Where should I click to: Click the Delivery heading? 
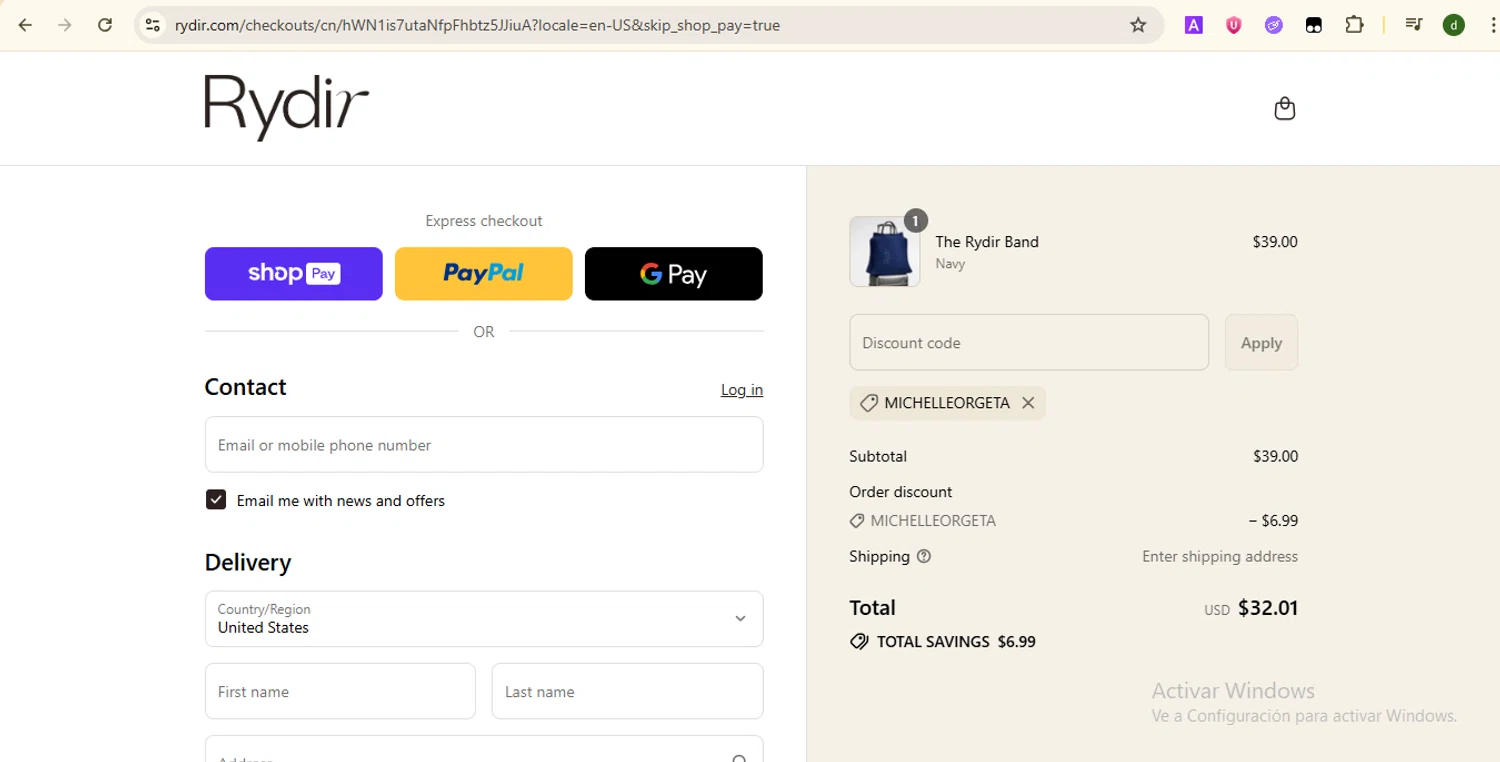[x=248, y=562]
